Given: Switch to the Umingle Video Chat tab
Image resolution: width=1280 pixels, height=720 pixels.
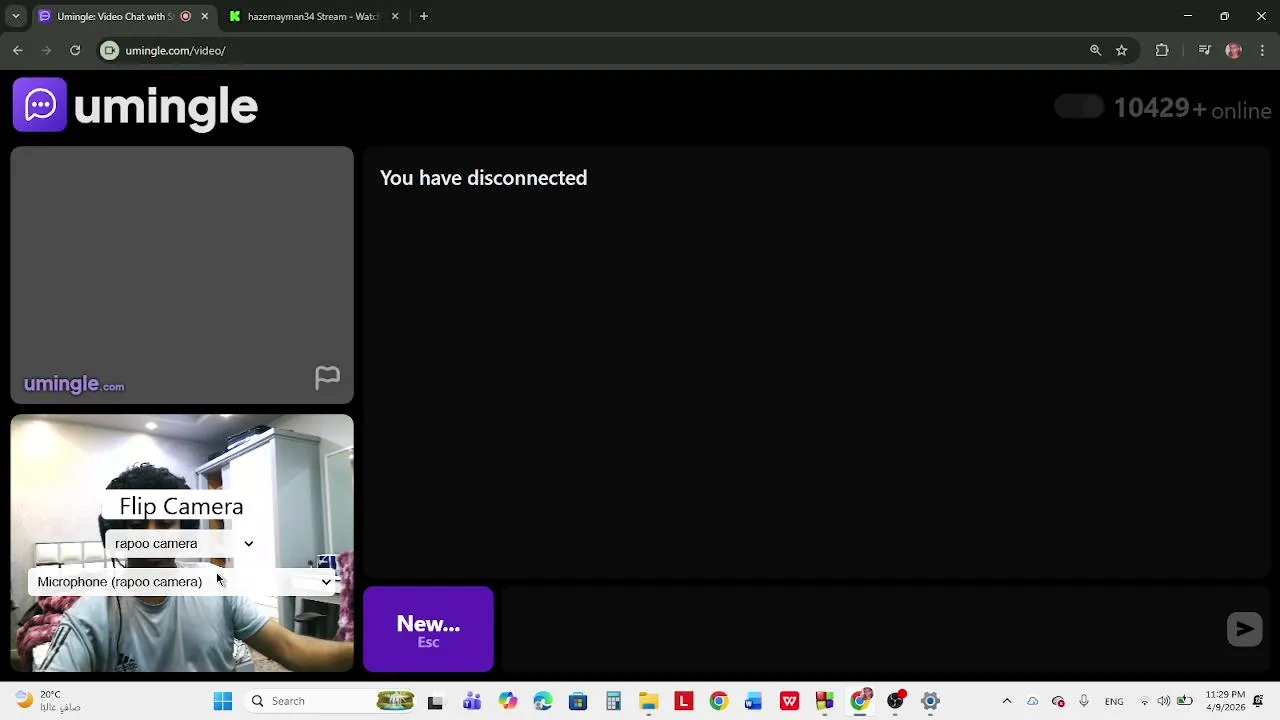Looking at the screenshot, I should click(115, 16).
